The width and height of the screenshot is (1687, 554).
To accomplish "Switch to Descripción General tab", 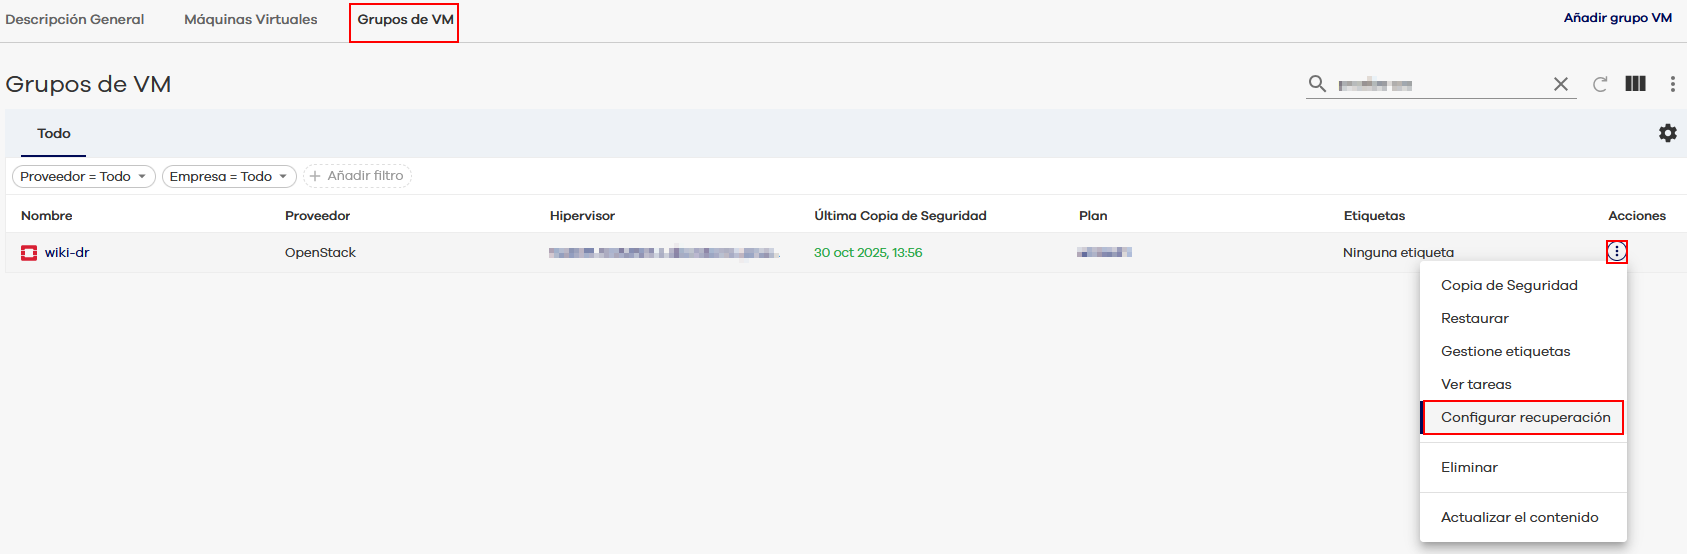I will [75, 19].
